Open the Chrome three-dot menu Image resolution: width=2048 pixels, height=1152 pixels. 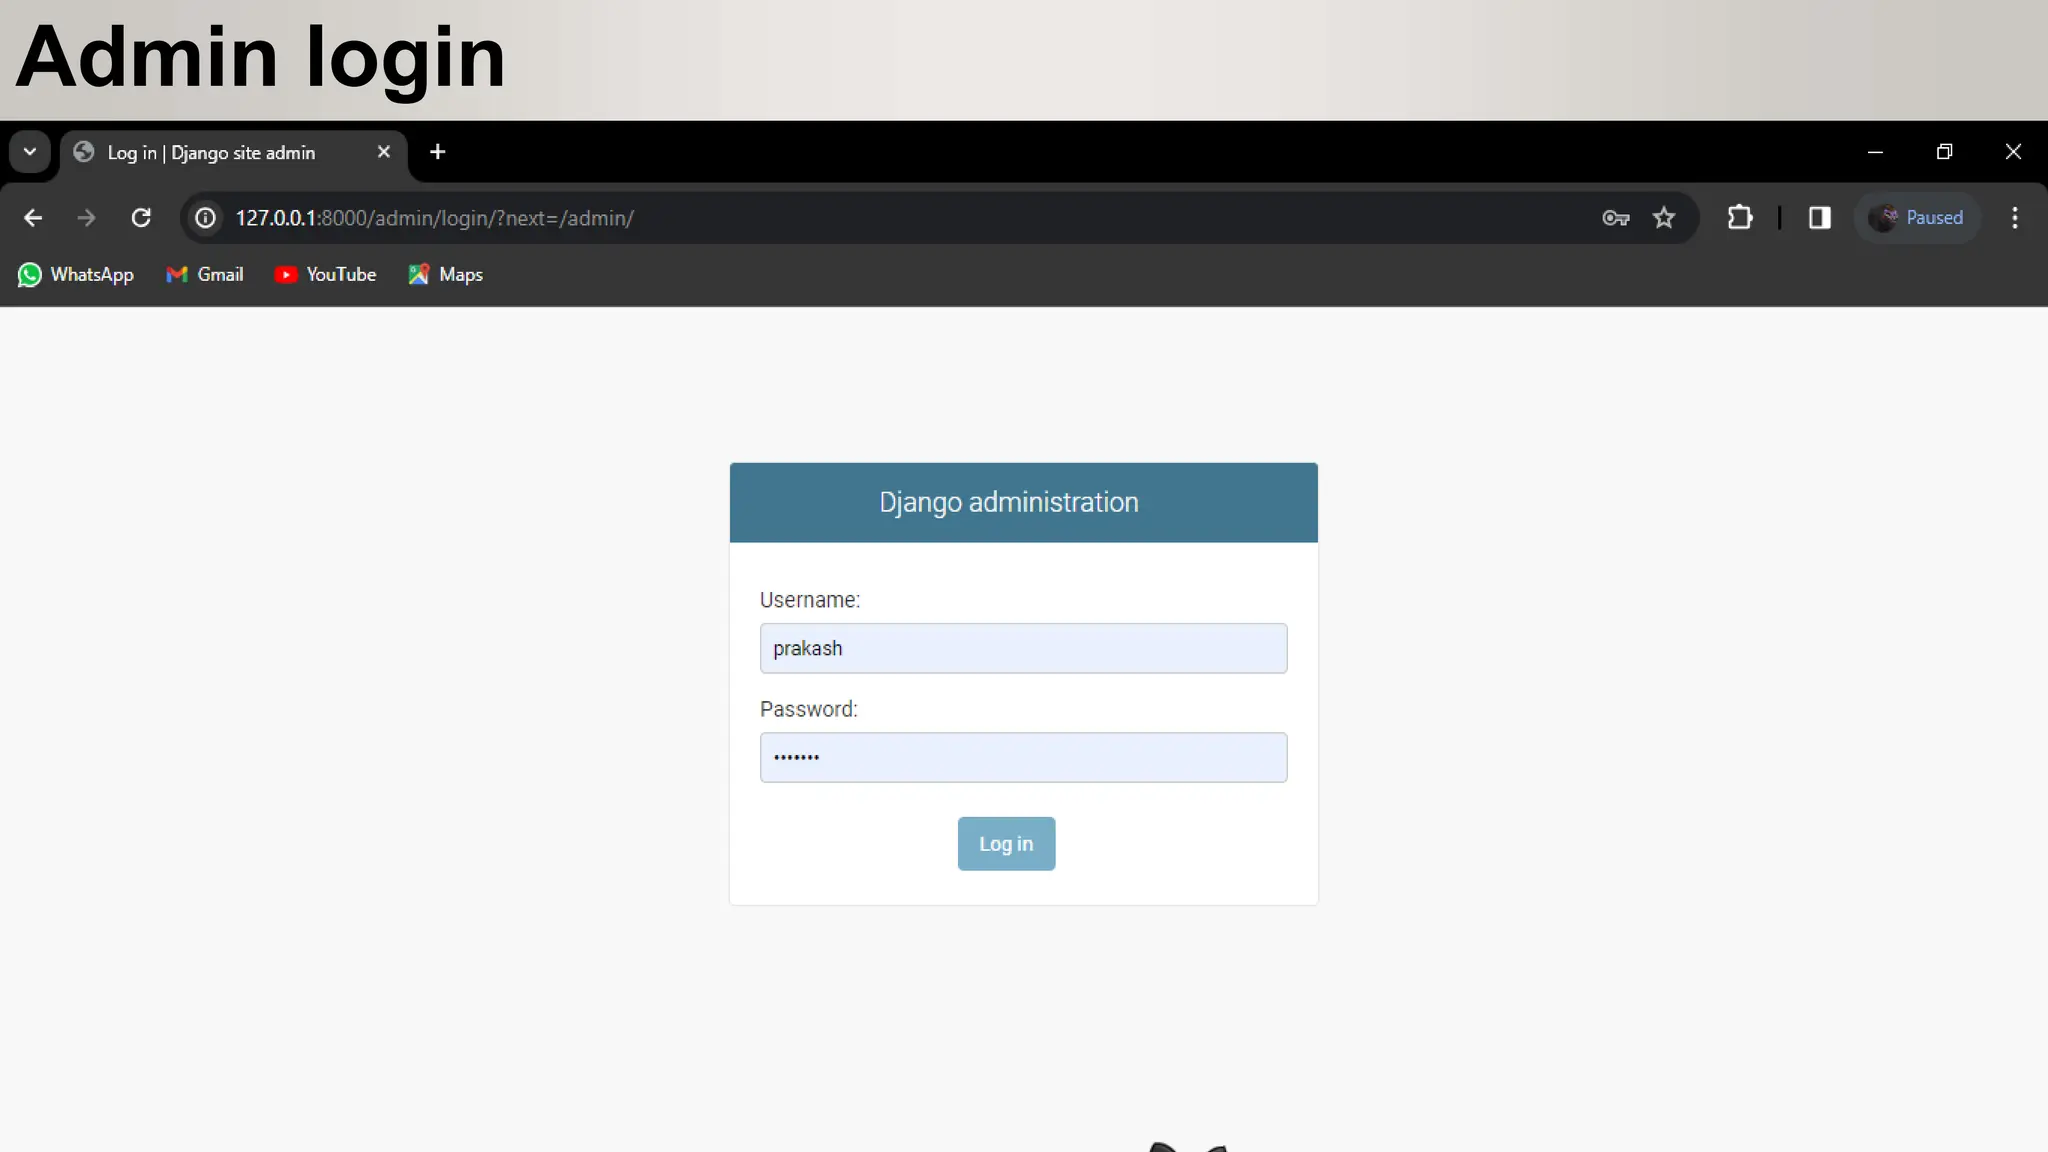(x=2015, y=218)
